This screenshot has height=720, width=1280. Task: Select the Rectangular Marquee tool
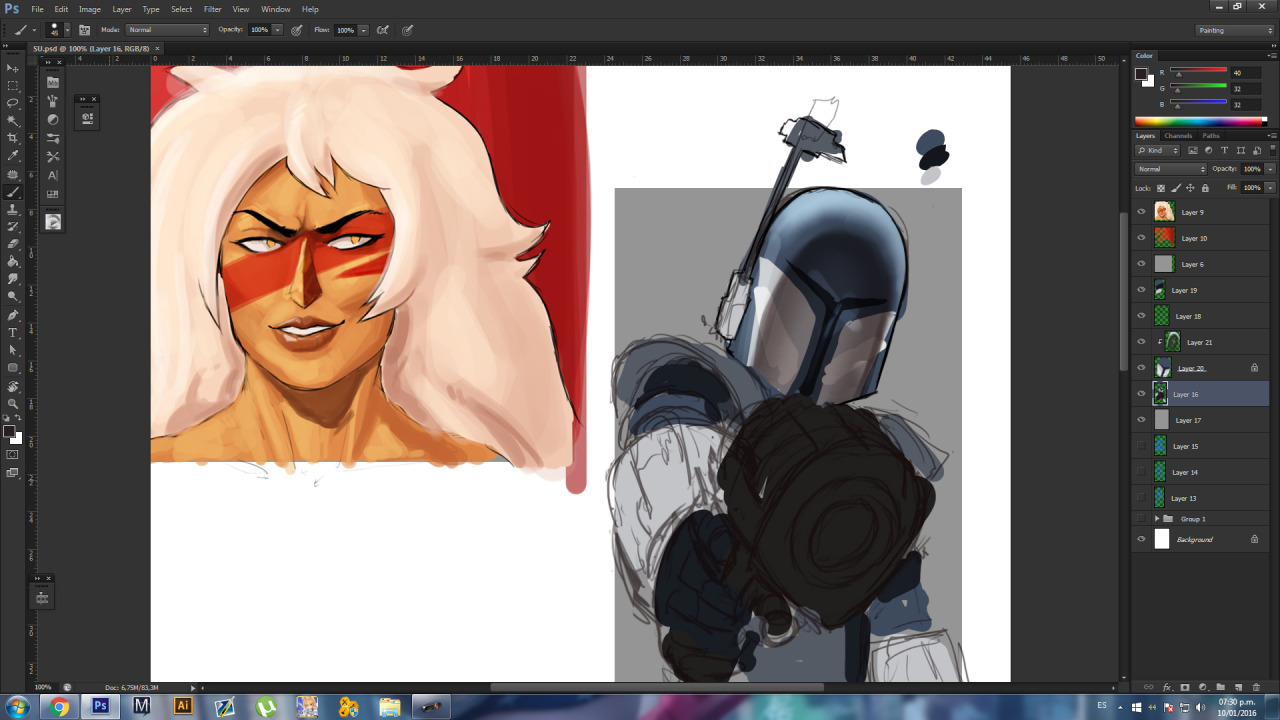(x=13, y=86)
